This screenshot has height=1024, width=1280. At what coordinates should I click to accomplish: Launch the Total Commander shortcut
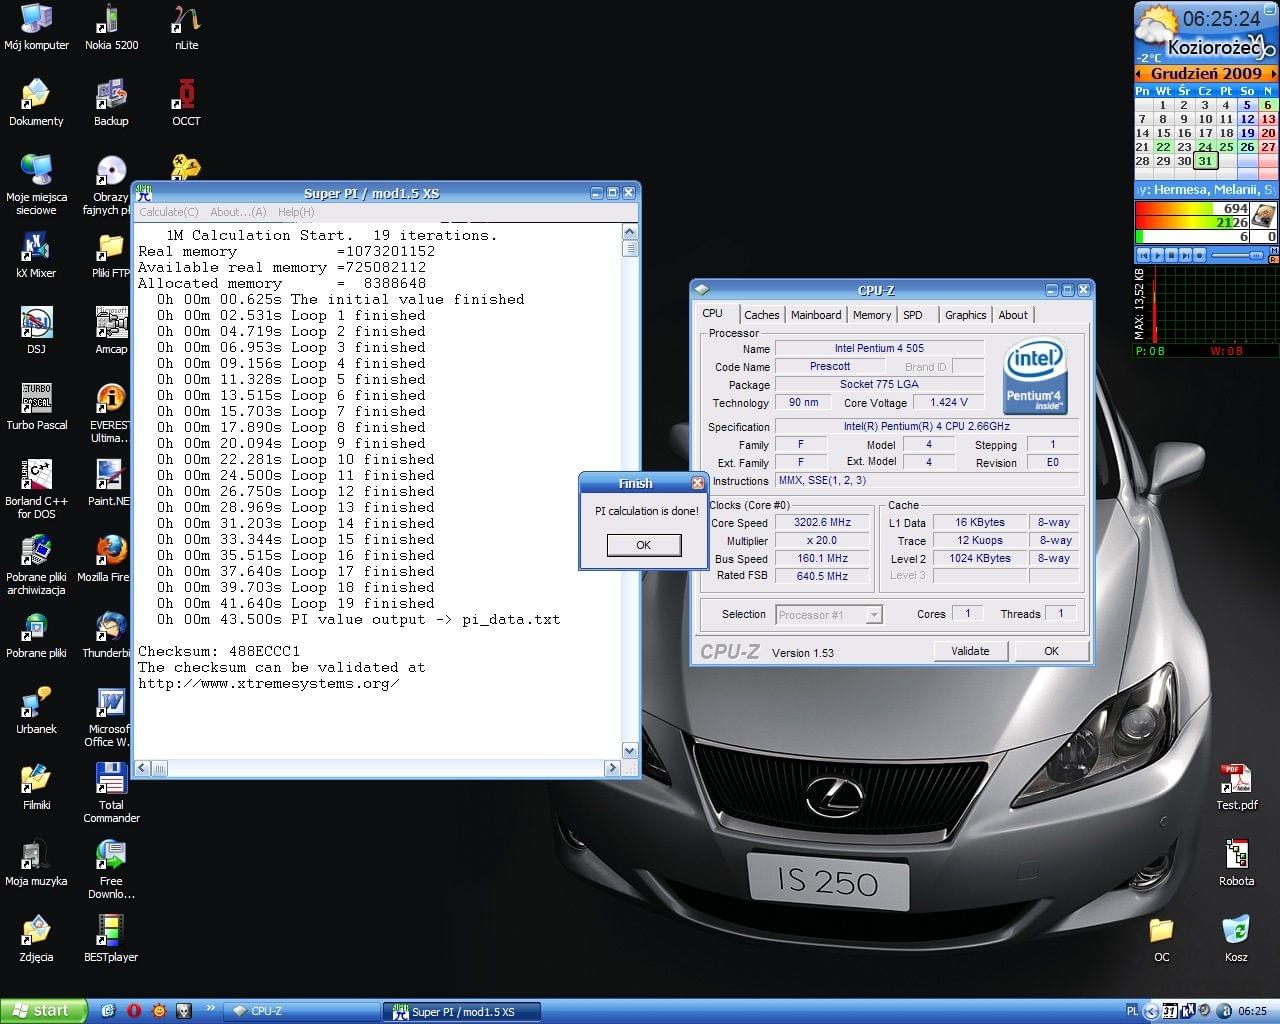point(111,794)
